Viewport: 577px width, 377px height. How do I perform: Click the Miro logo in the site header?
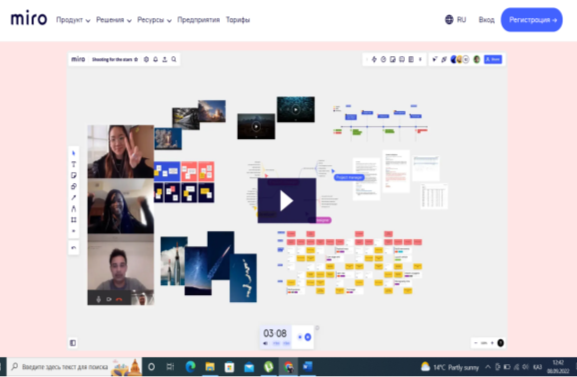pos(29,18)
